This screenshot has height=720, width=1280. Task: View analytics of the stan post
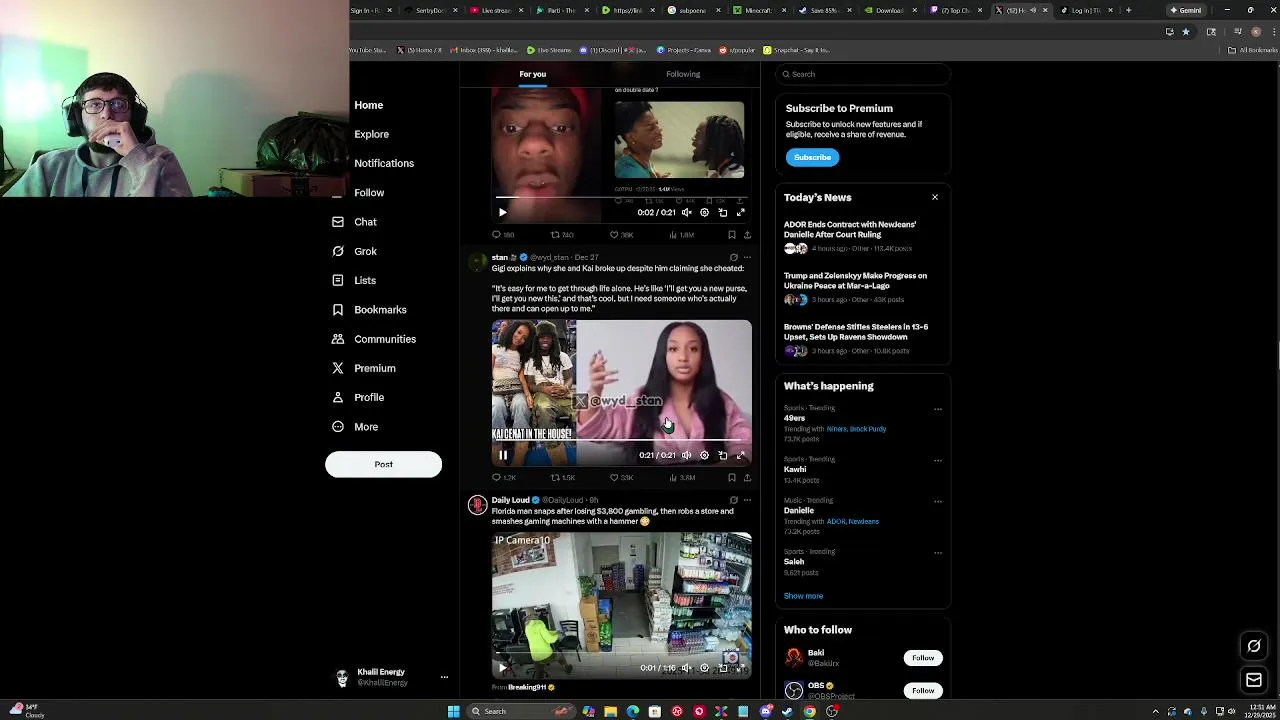tap(680, 478)
